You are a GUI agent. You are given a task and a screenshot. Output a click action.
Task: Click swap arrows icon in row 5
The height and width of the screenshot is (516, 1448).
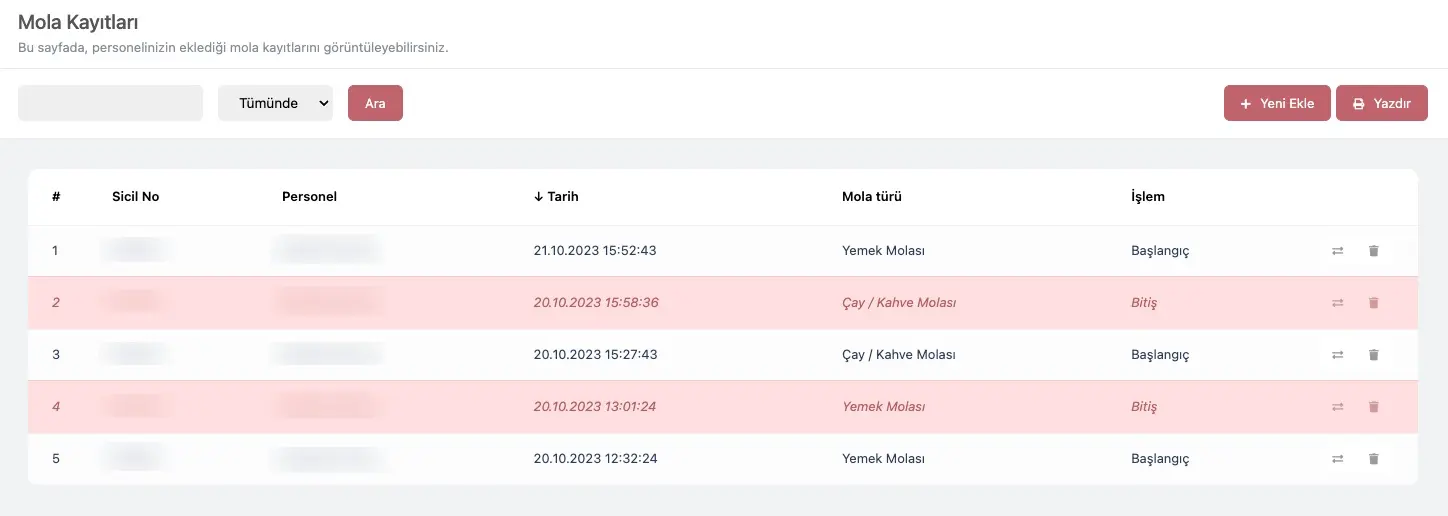[x=1337, y=459]
